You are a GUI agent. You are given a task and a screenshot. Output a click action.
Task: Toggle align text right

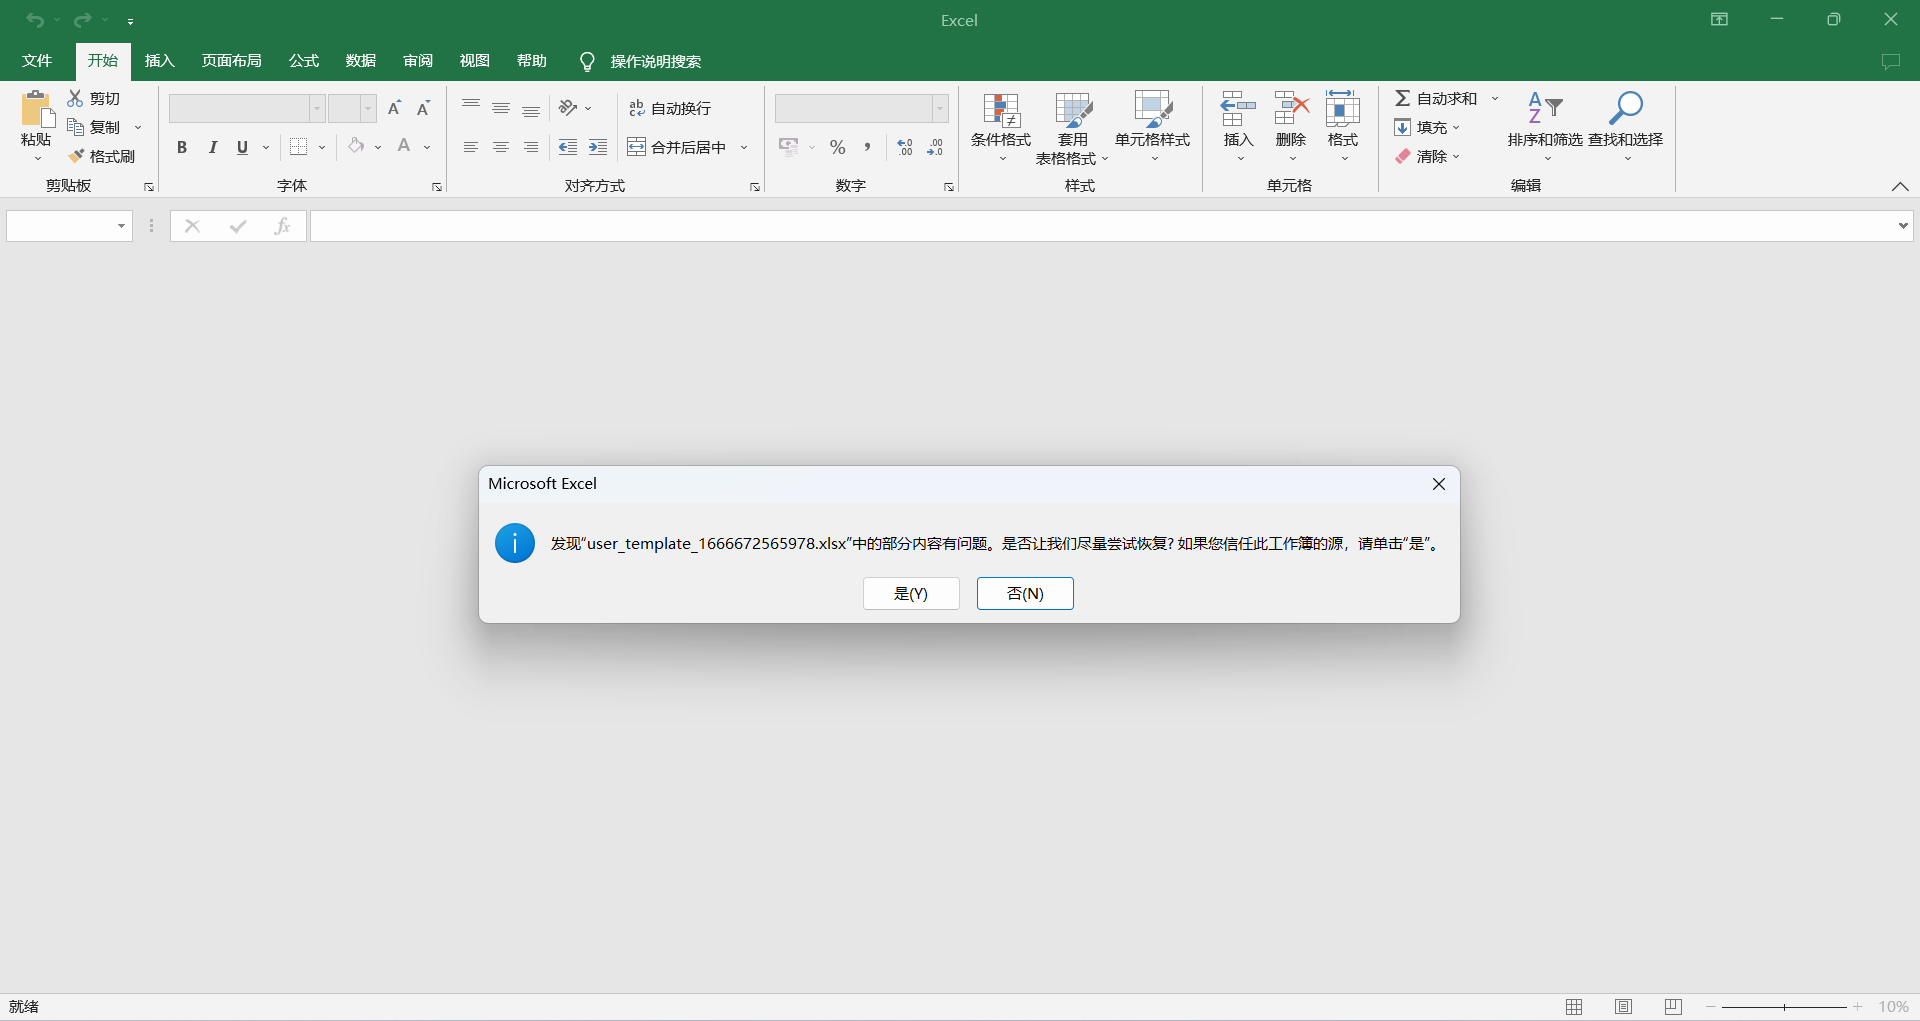[531, 147]
